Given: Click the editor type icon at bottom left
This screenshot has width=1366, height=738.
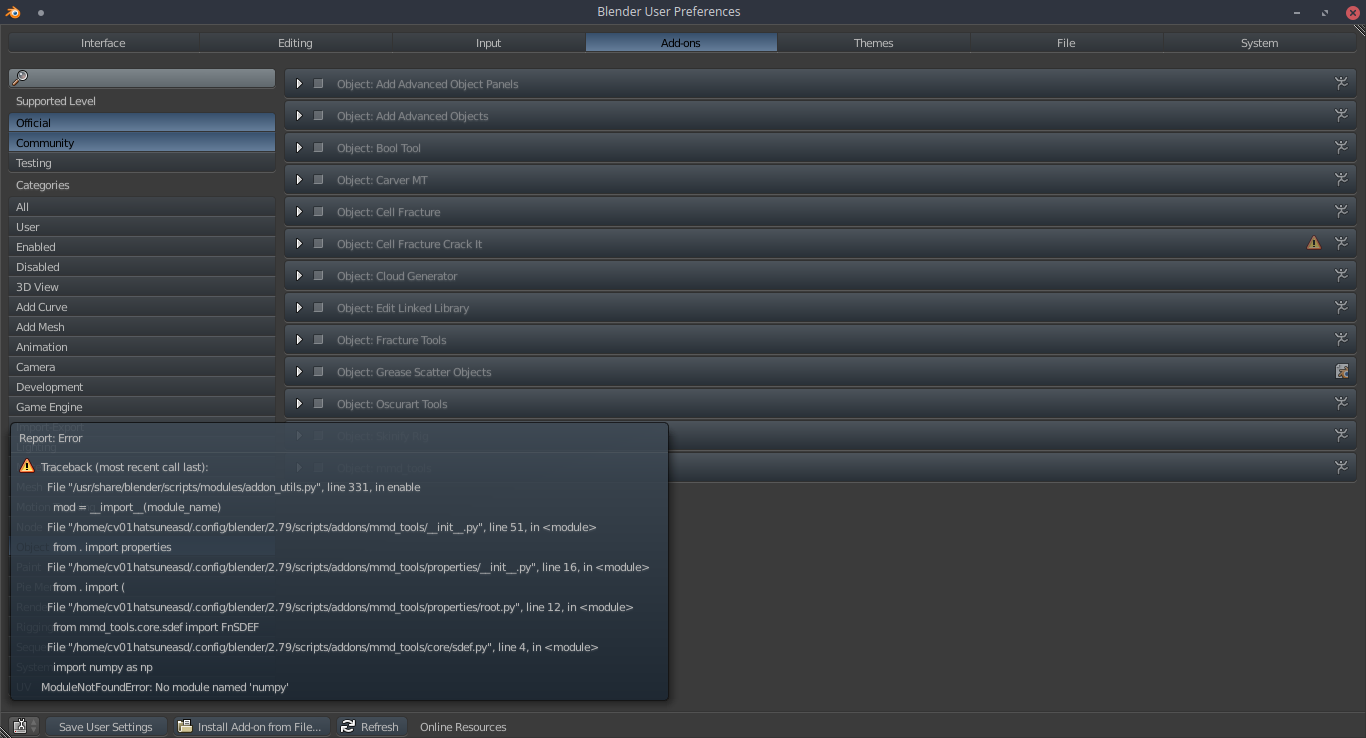Looking at the screenshot, I should pos(18,726).
